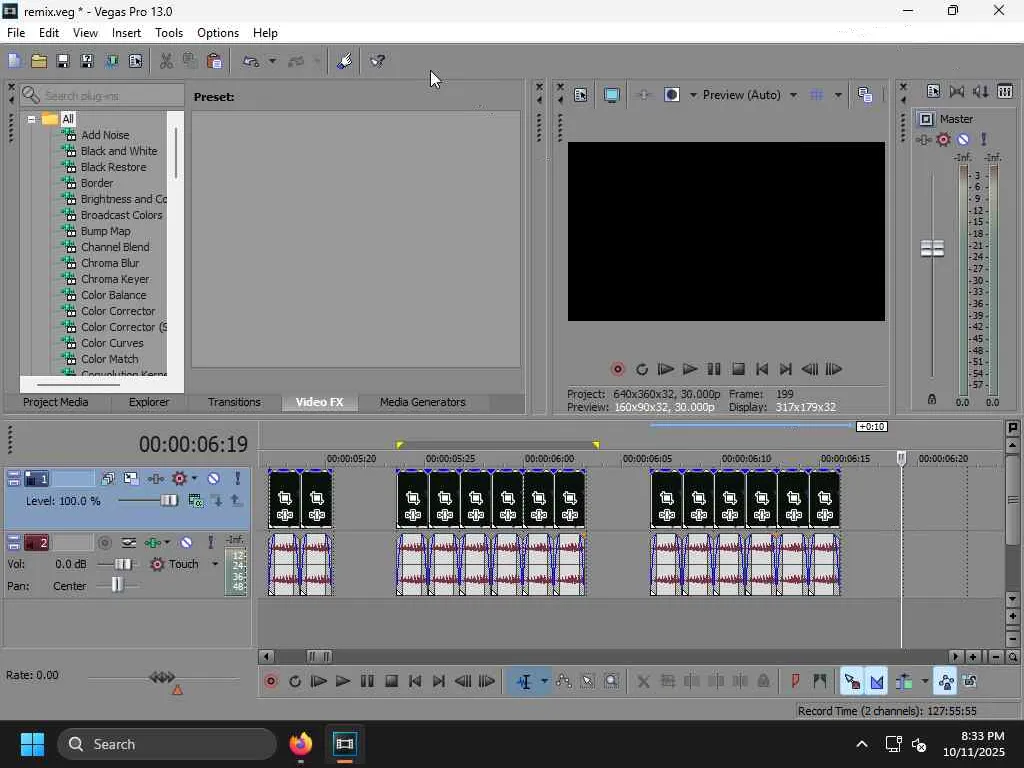Open Touch automation mode dropdown on track 2
The height and width of the screenshot is (768, 1024).
(215, 564)
